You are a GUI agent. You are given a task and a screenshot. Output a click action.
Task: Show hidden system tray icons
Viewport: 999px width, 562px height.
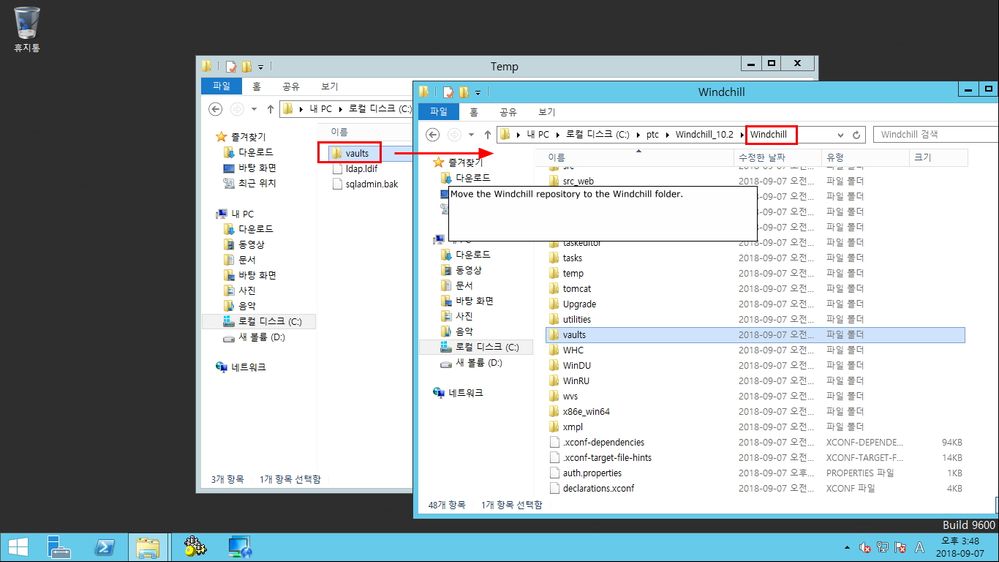(847, 547)
